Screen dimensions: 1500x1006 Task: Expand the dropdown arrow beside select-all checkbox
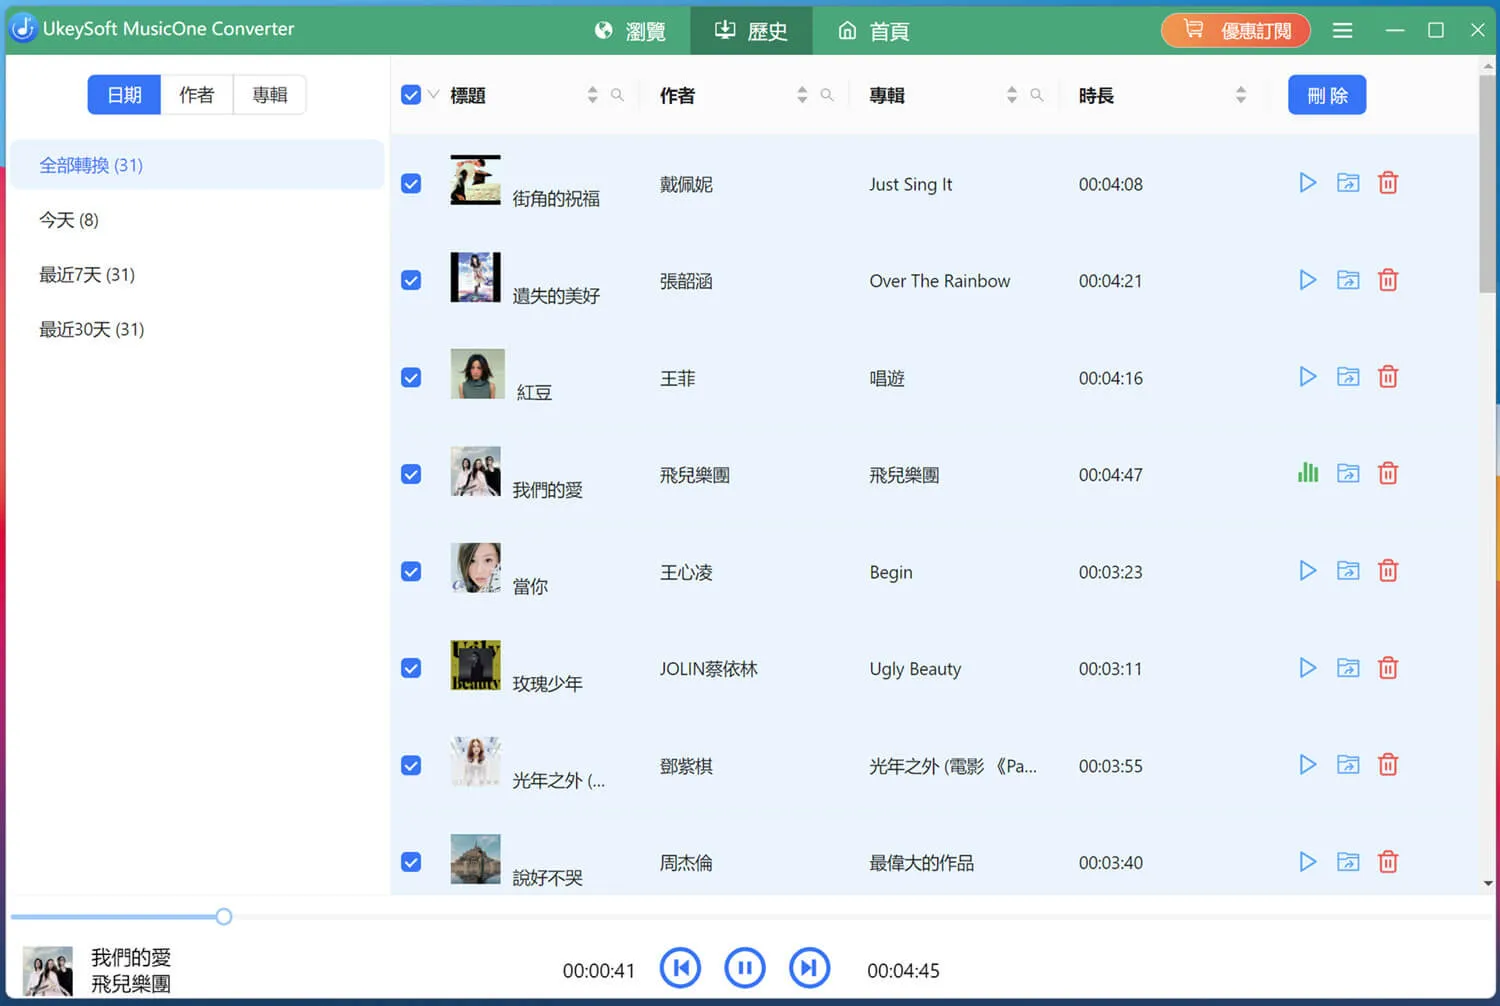[433, 95]
